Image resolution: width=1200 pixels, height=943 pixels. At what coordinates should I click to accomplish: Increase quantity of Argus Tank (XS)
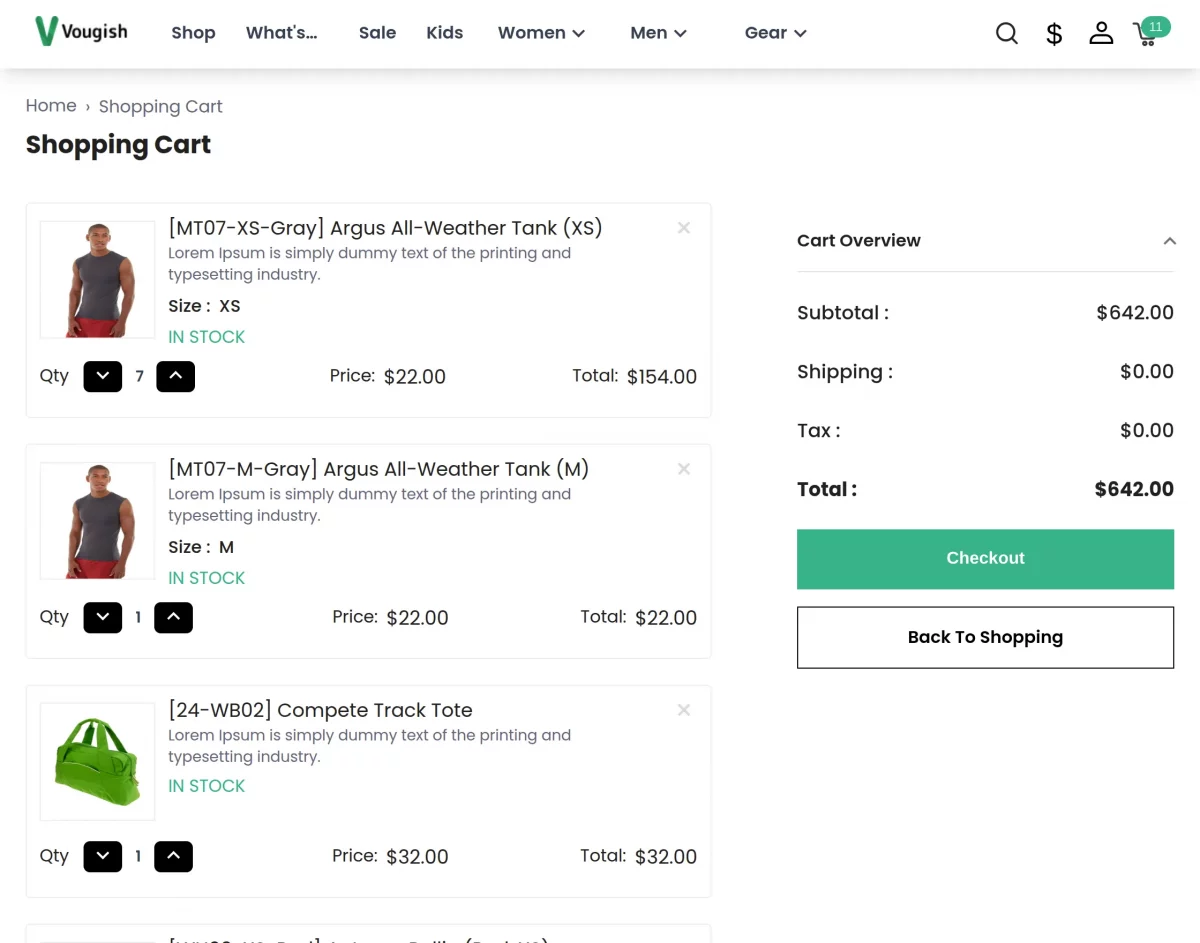coord(176,377)
